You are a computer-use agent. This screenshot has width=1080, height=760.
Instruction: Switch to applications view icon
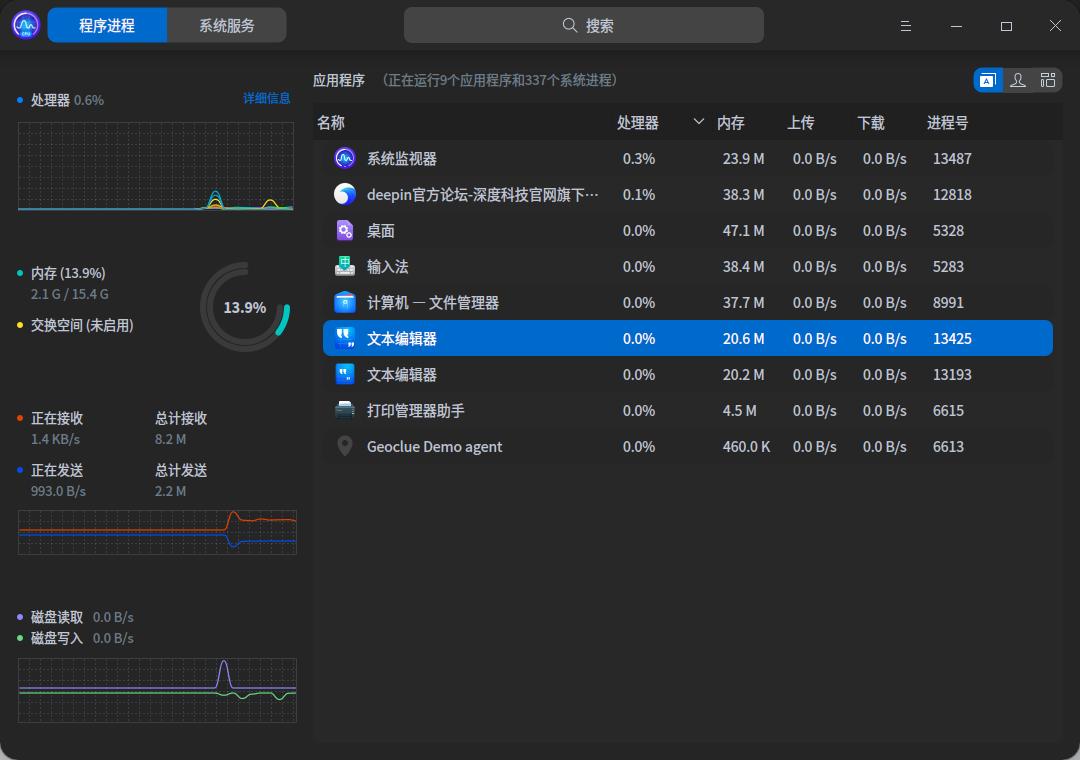pyautogui.click(x=987, y=79)
